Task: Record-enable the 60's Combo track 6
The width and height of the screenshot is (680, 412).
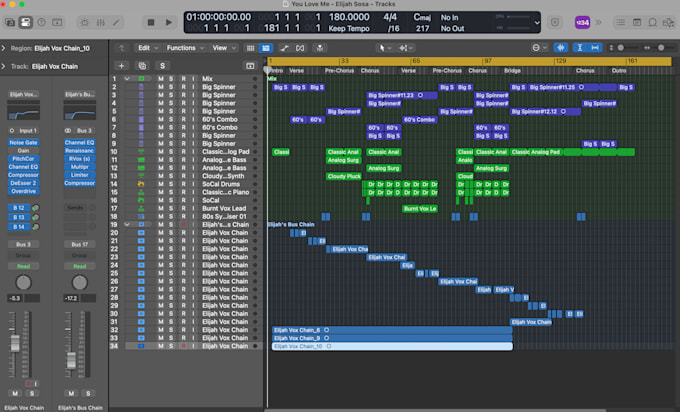Action: [183, 120]
